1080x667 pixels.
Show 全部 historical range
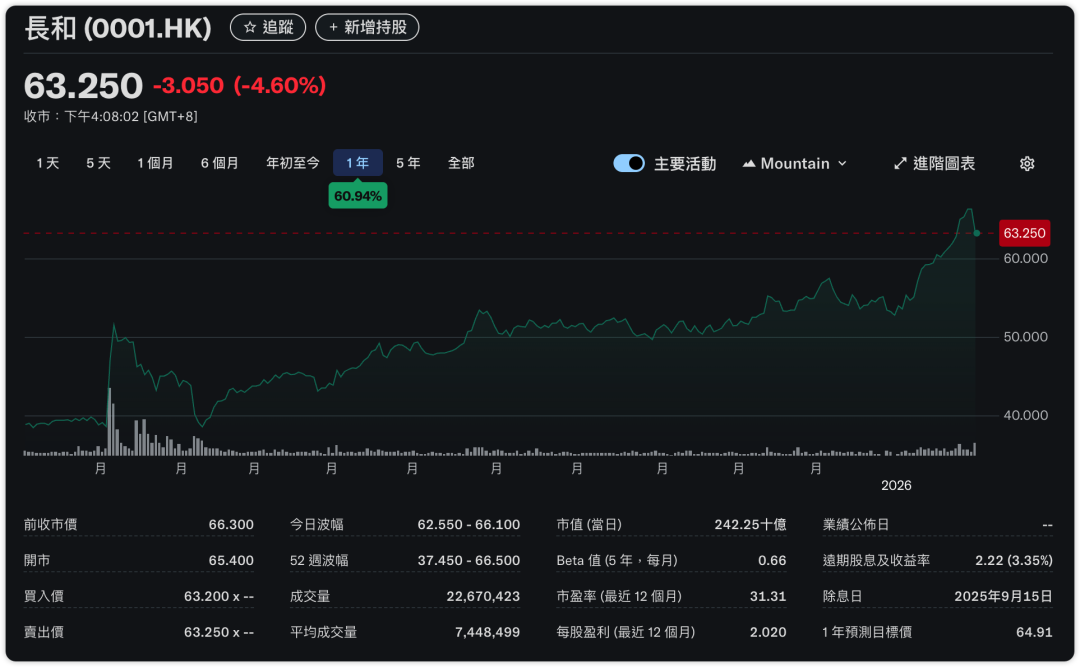461,163
